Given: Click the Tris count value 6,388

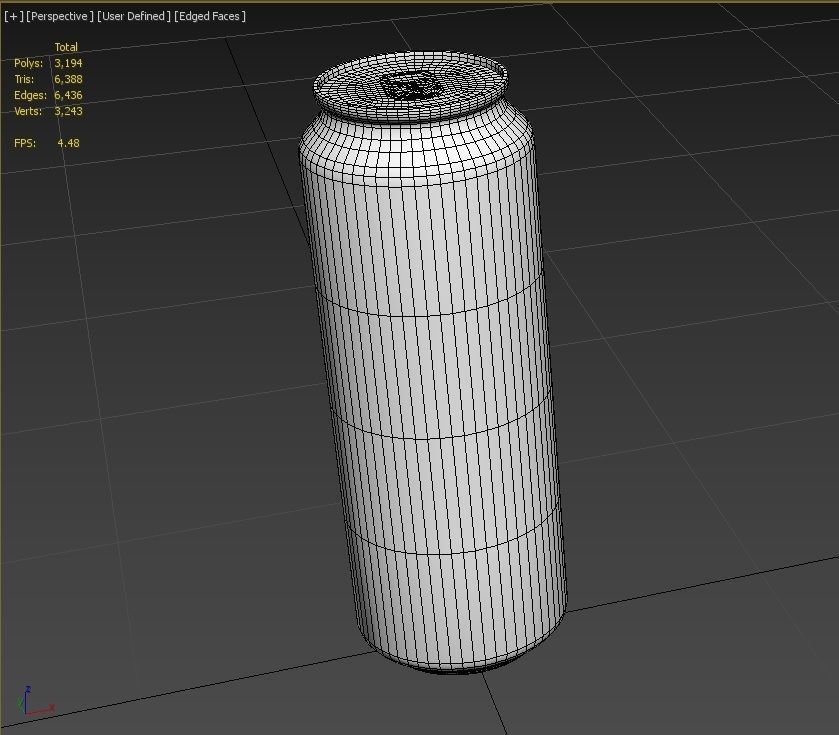Looking at the screenshot, I should click(68, 79).
